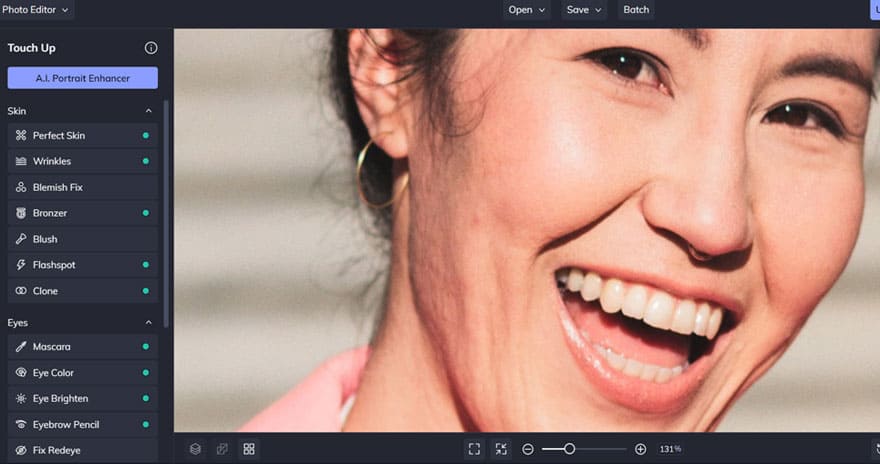Collapse the Eyes section

pyautogui.click(x=149, y=323)
